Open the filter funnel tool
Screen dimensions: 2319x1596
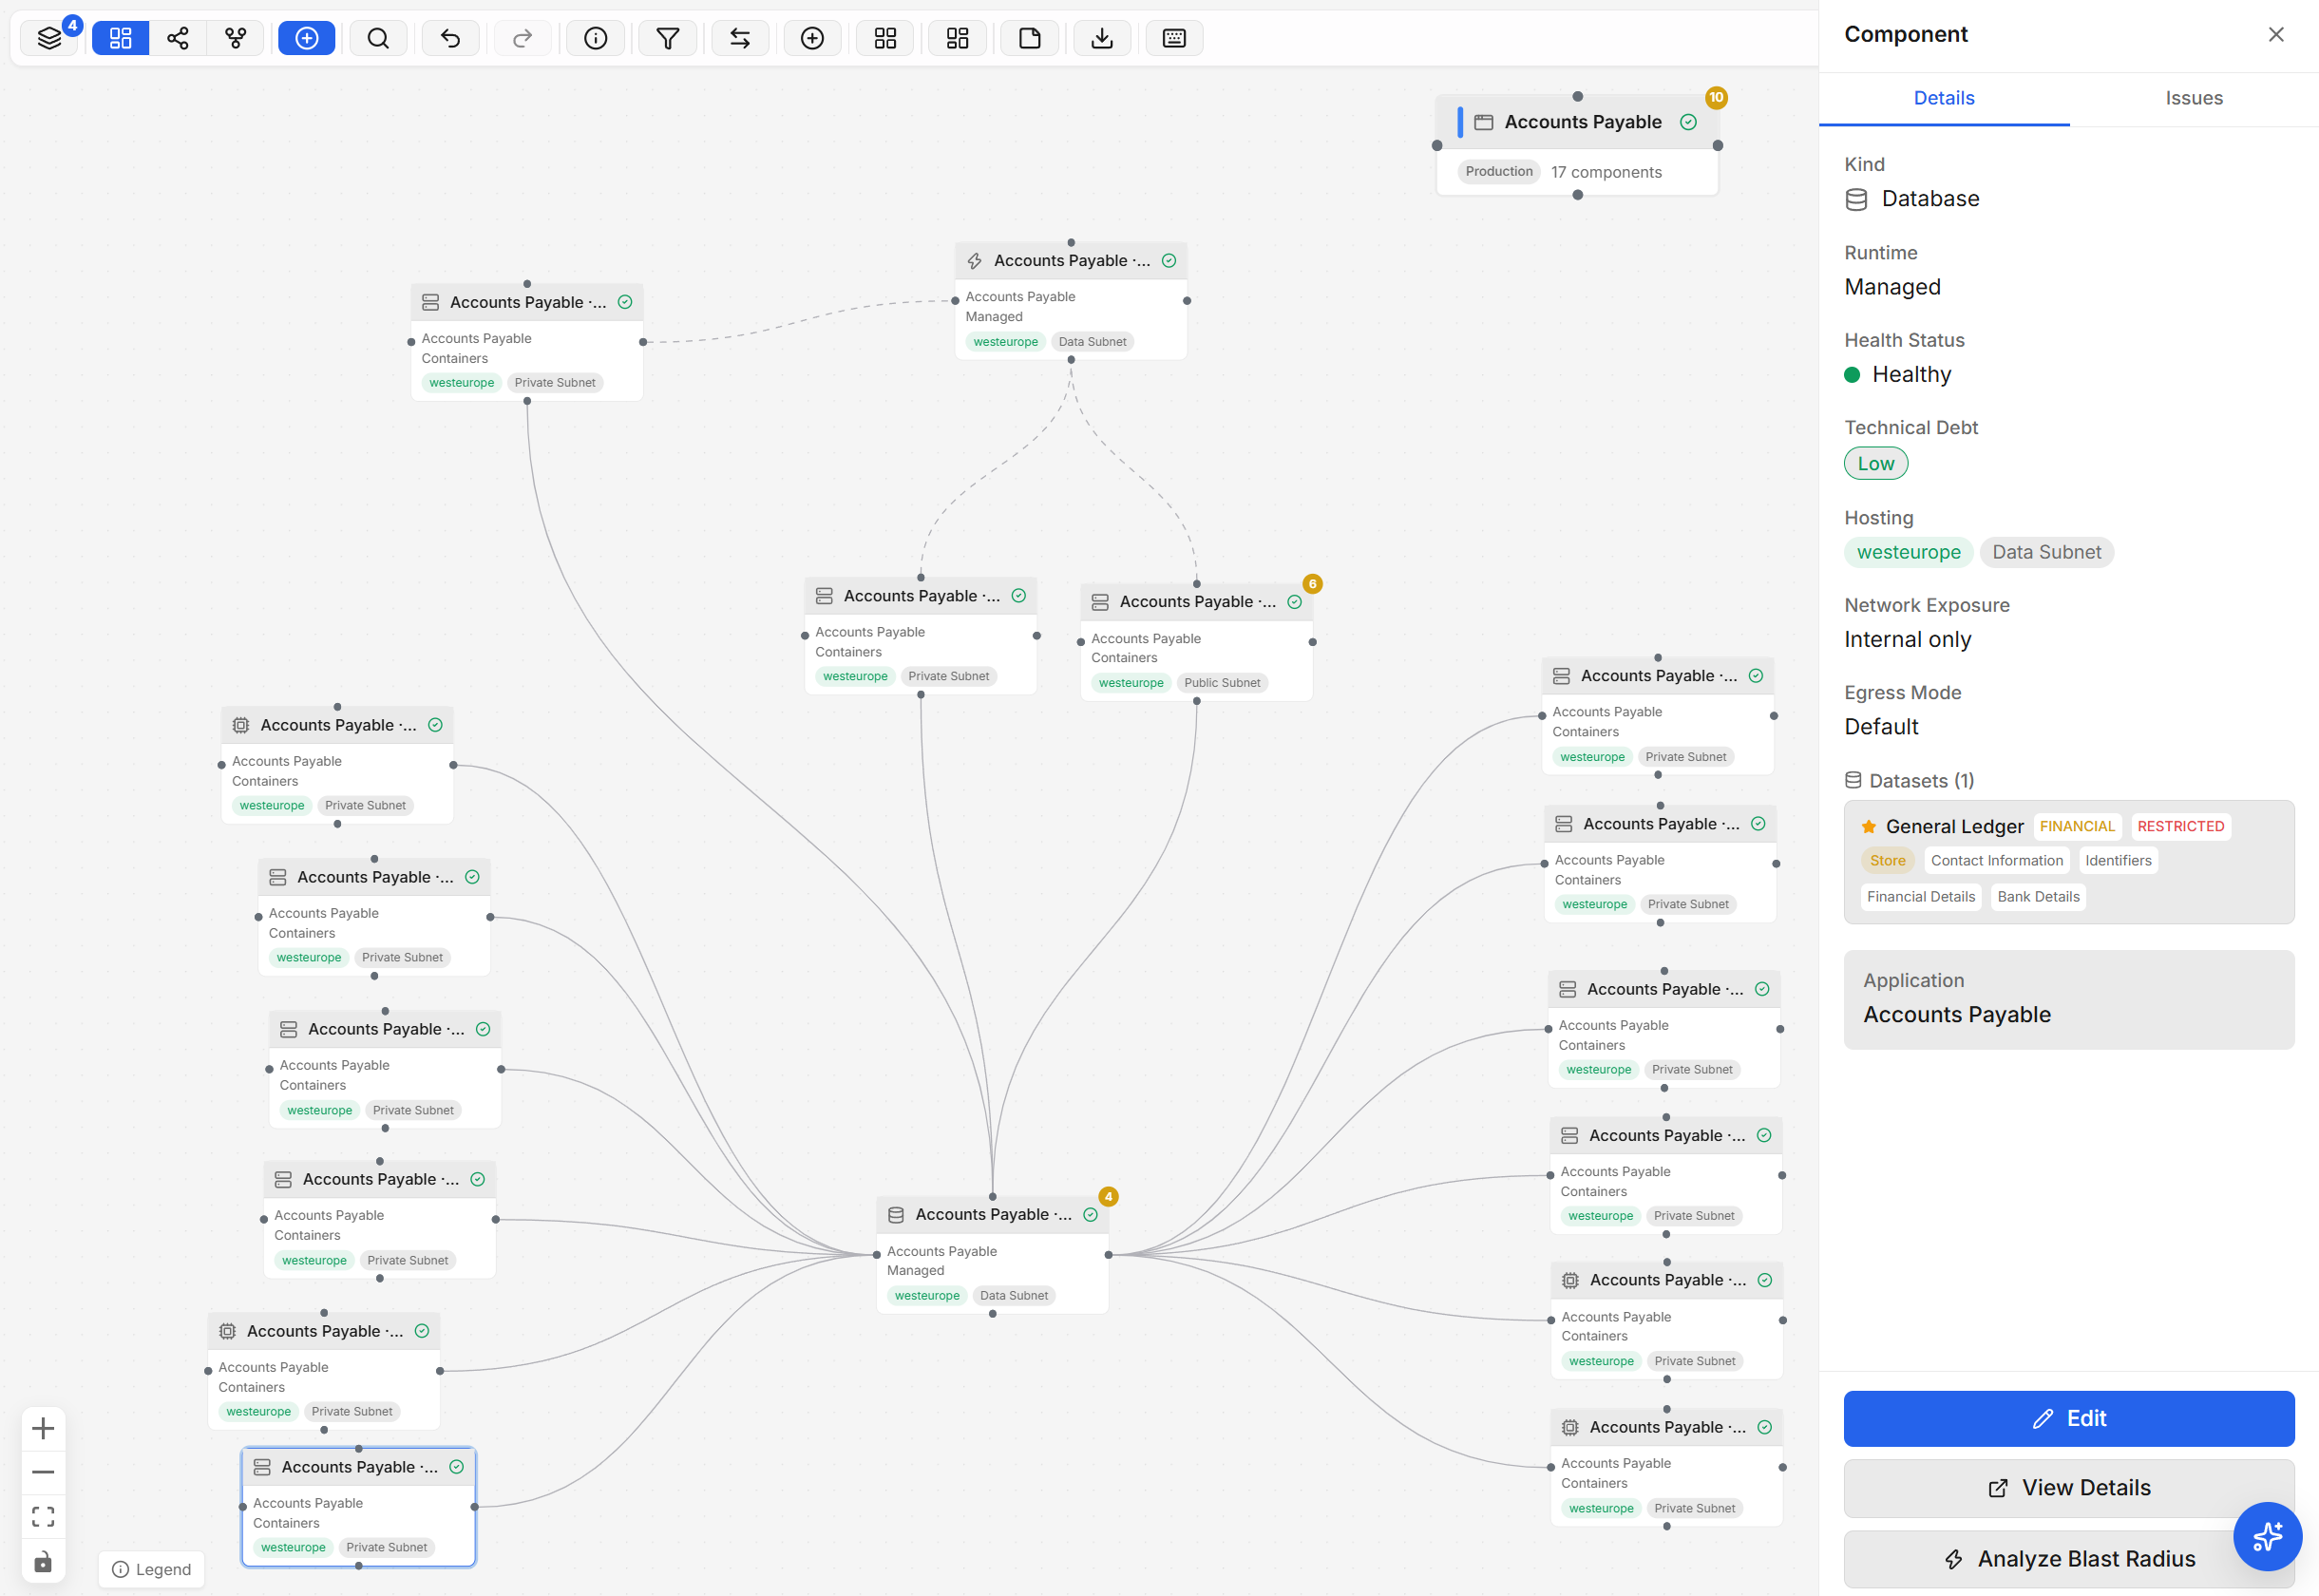(x=668, y=38)
